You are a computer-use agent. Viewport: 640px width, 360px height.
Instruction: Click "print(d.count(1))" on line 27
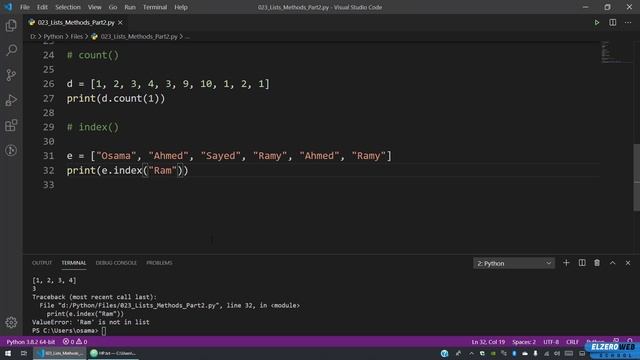[x=116, y=98]
